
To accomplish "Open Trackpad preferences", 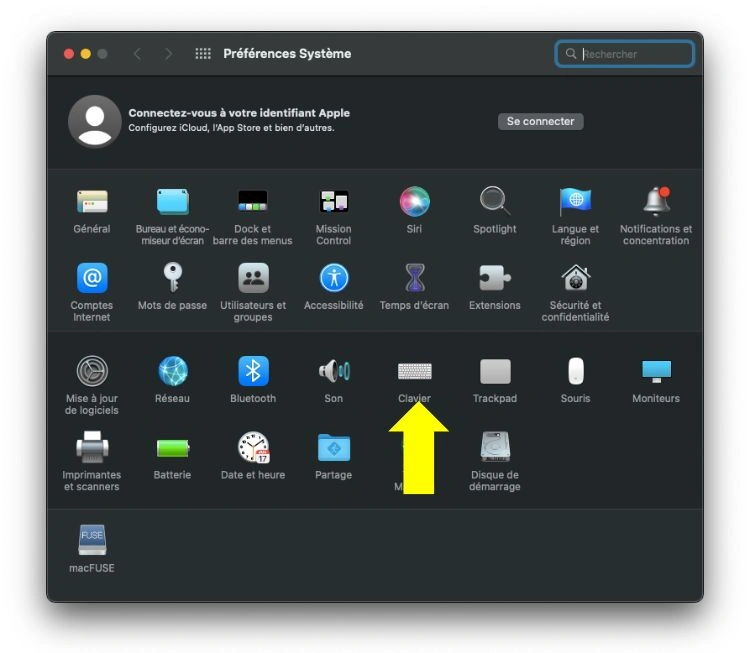I will click(495, 371).
